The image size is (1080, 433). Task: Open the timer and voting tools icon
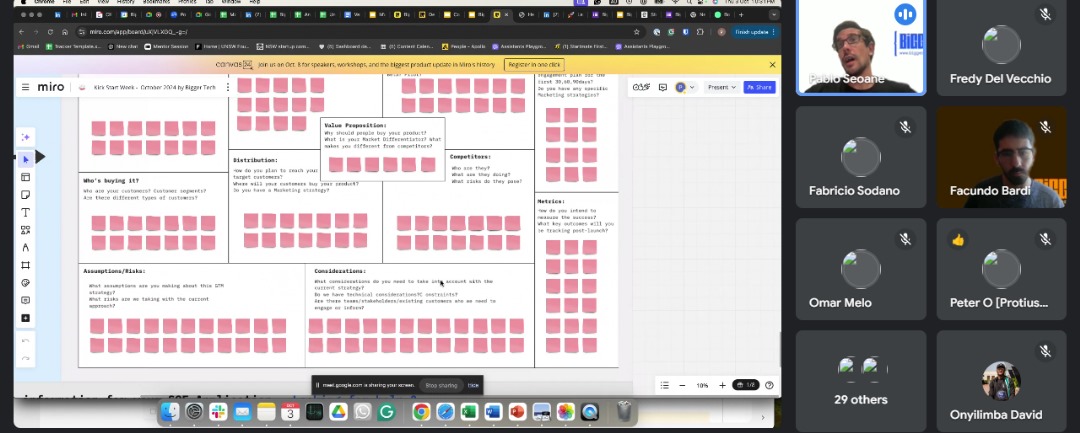click(x=641, y=87)
